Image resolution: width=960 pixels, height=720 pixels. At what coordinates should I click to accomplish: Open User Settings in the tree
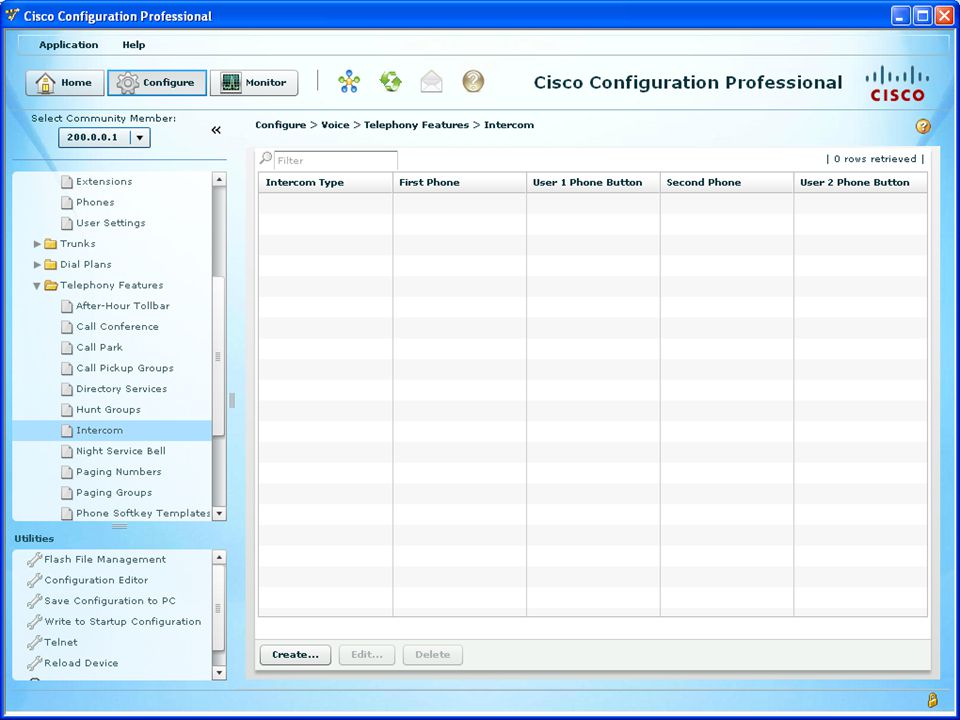click(111, 223)
